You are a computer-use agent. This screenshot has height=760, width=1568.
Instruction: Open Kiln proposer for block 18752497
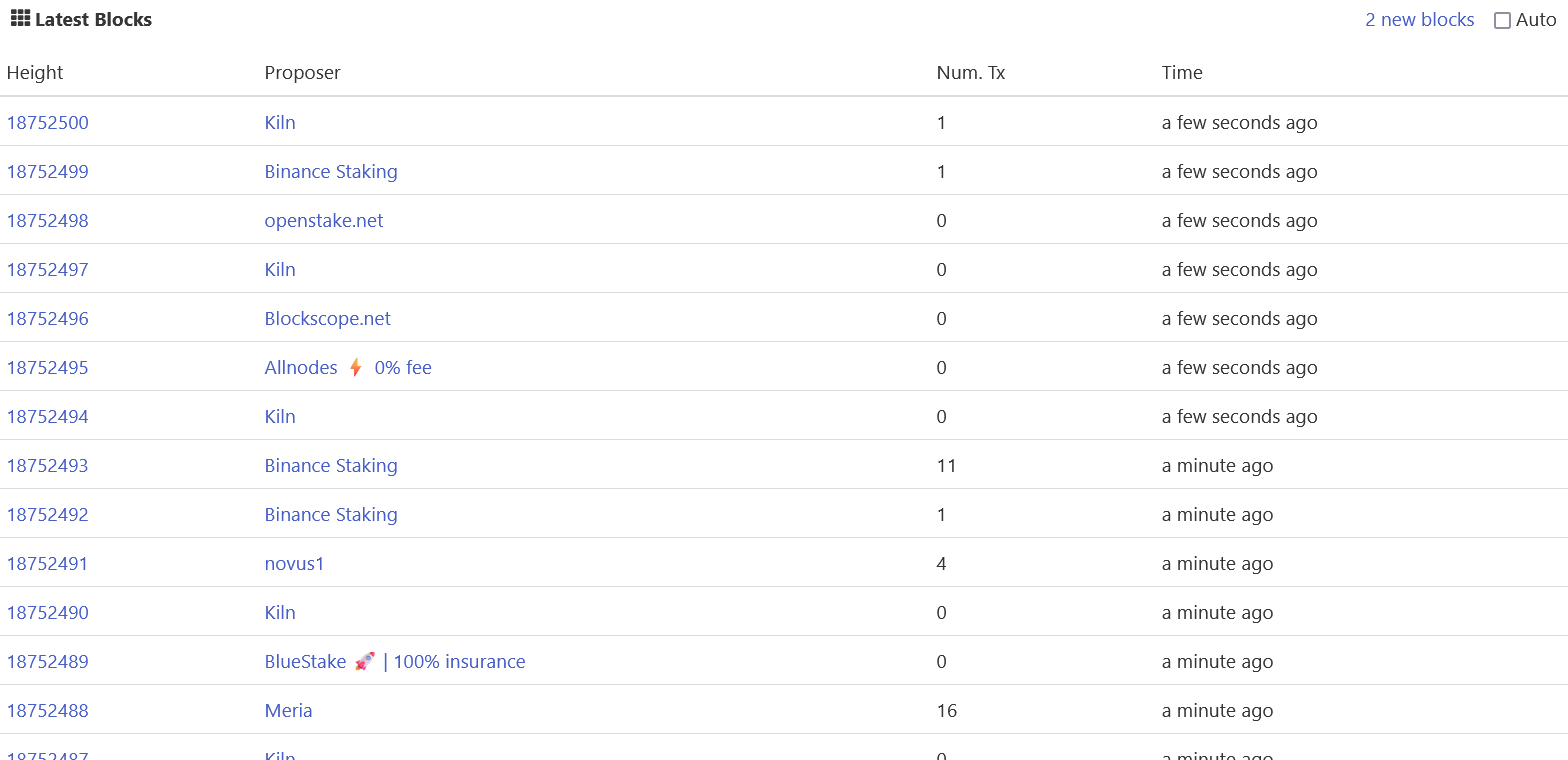(280, 270)
